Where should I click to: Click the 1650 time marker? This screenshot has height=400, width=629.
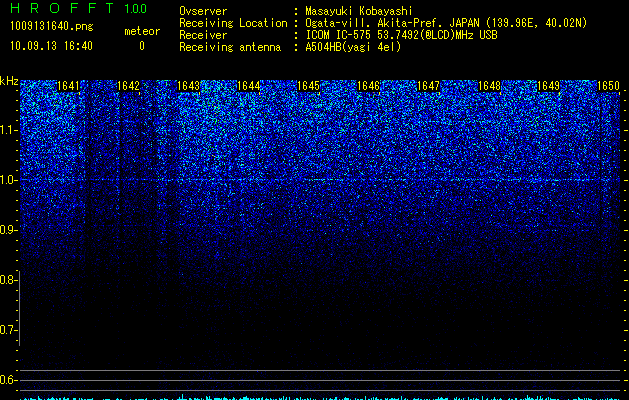[609, 86]
